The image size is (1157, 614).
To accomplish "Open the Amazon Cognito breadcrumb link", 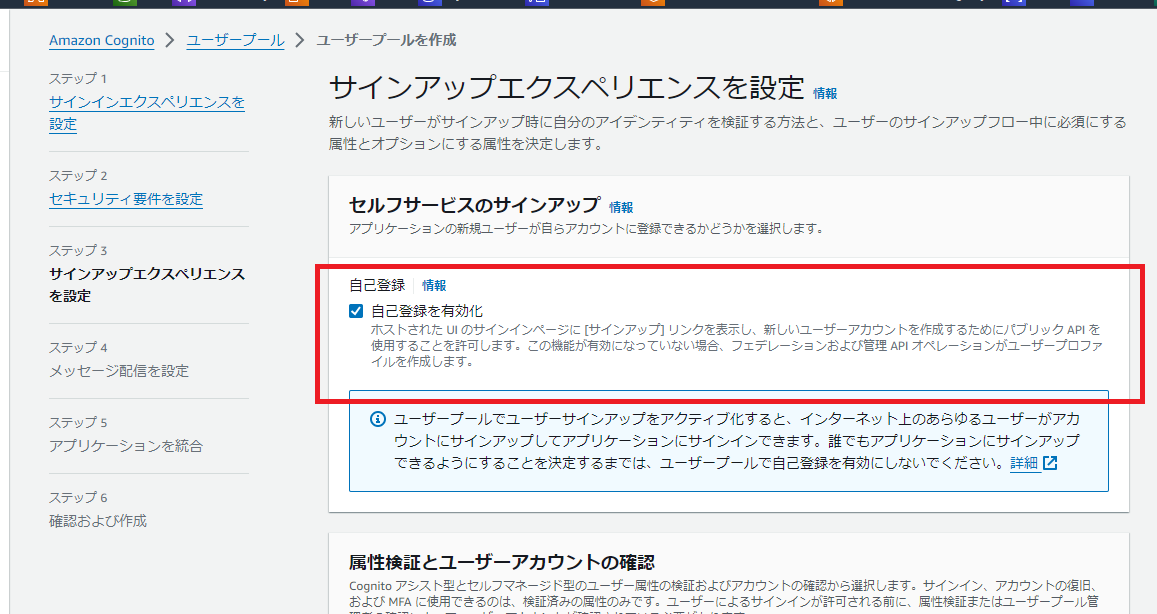I will click(x=102, y=41).
